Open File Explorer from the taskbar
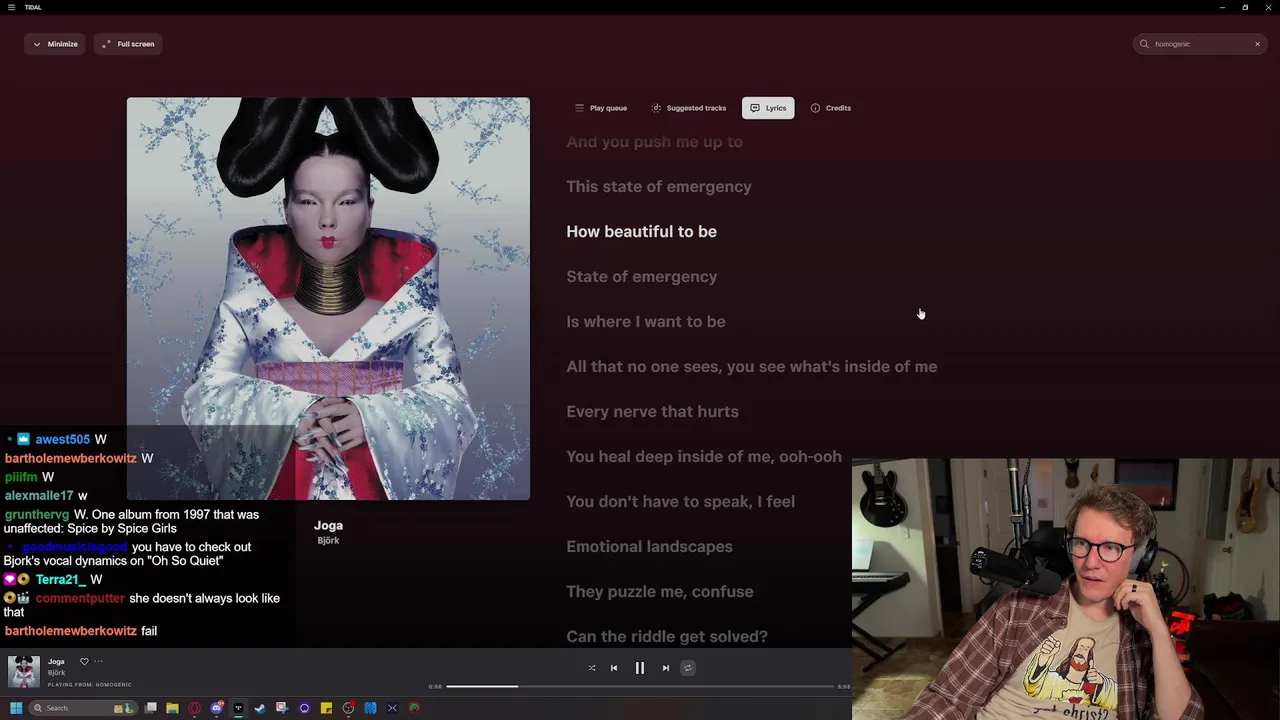 coord(172,708)
